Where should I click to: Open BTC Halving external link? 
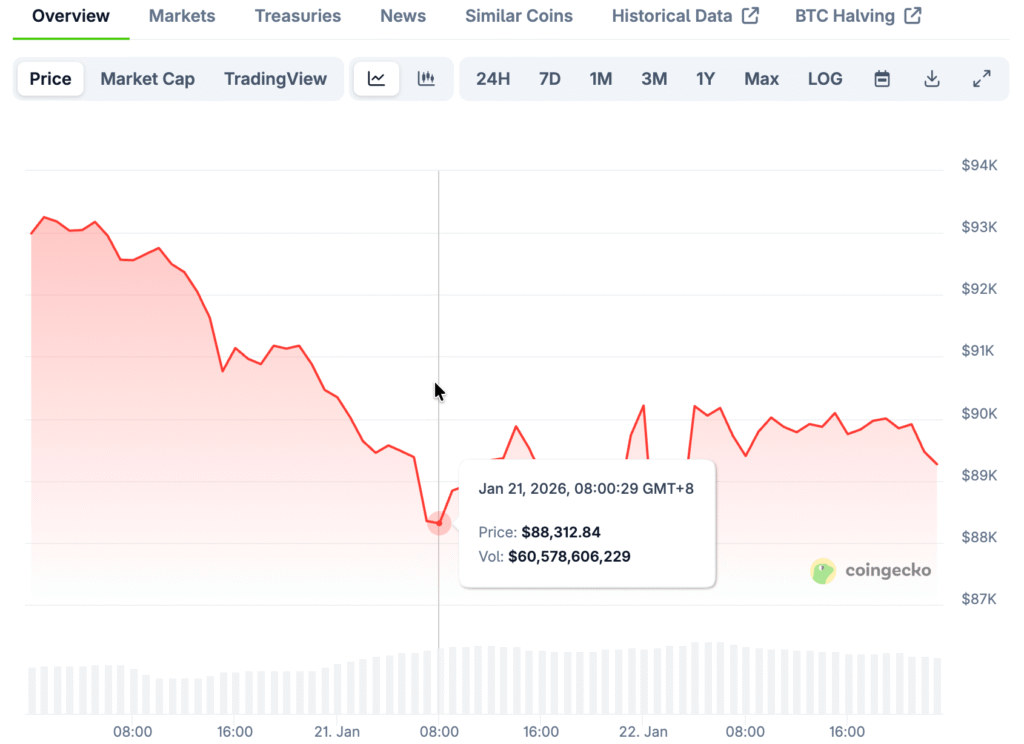tap(858, 16)
